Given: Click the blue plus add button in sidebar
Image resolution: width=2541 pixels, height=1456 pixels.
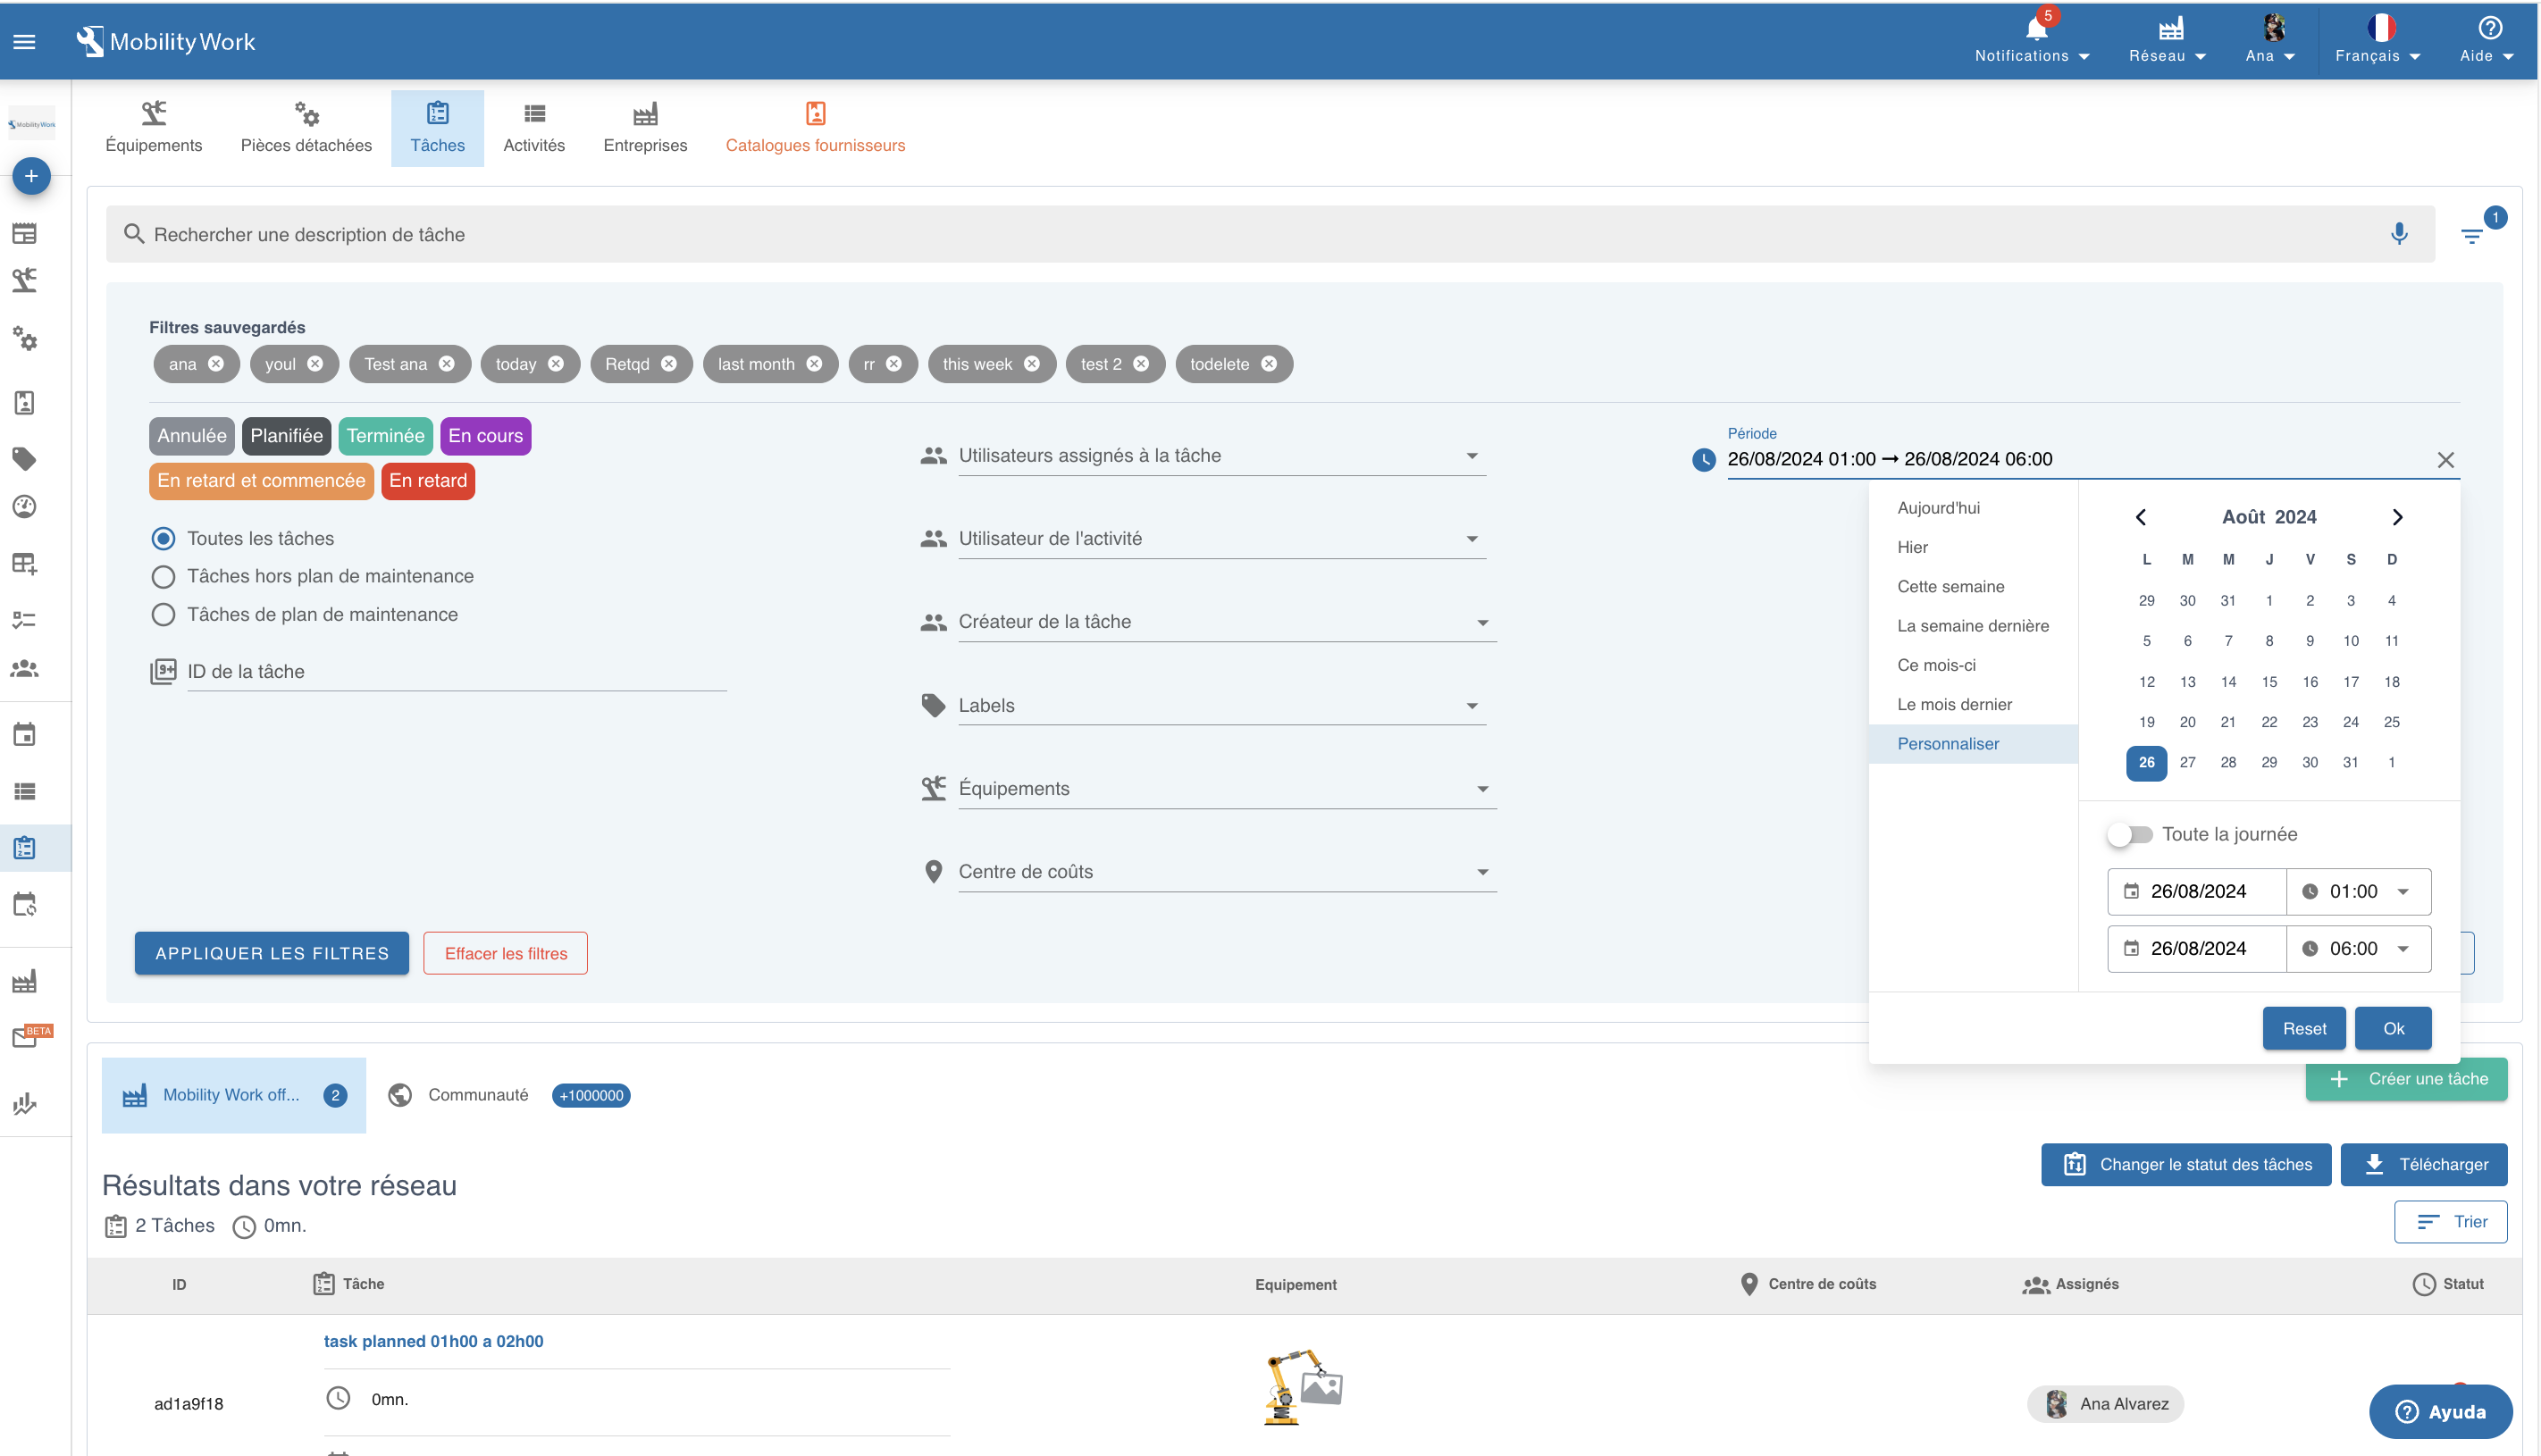Looking at the screenshot, I should [31, 177].
